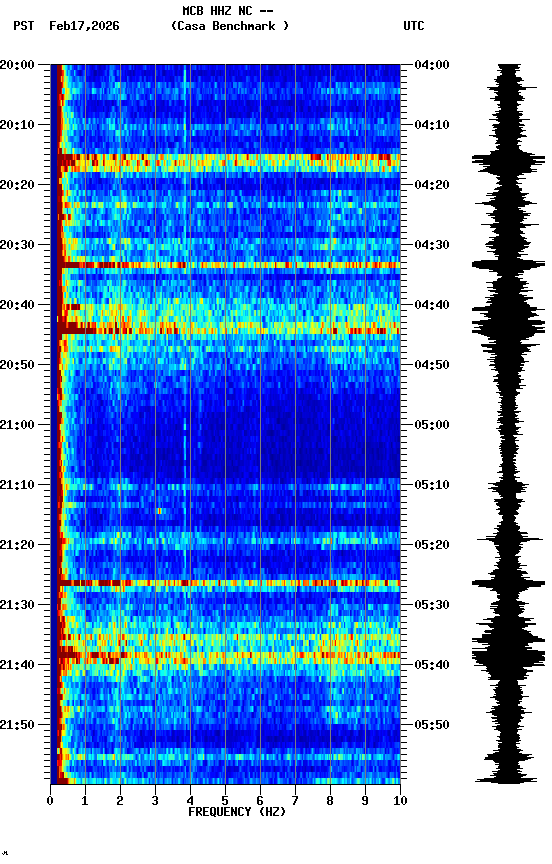Click the '05:40' UTC time label

(x=432, y=666)
